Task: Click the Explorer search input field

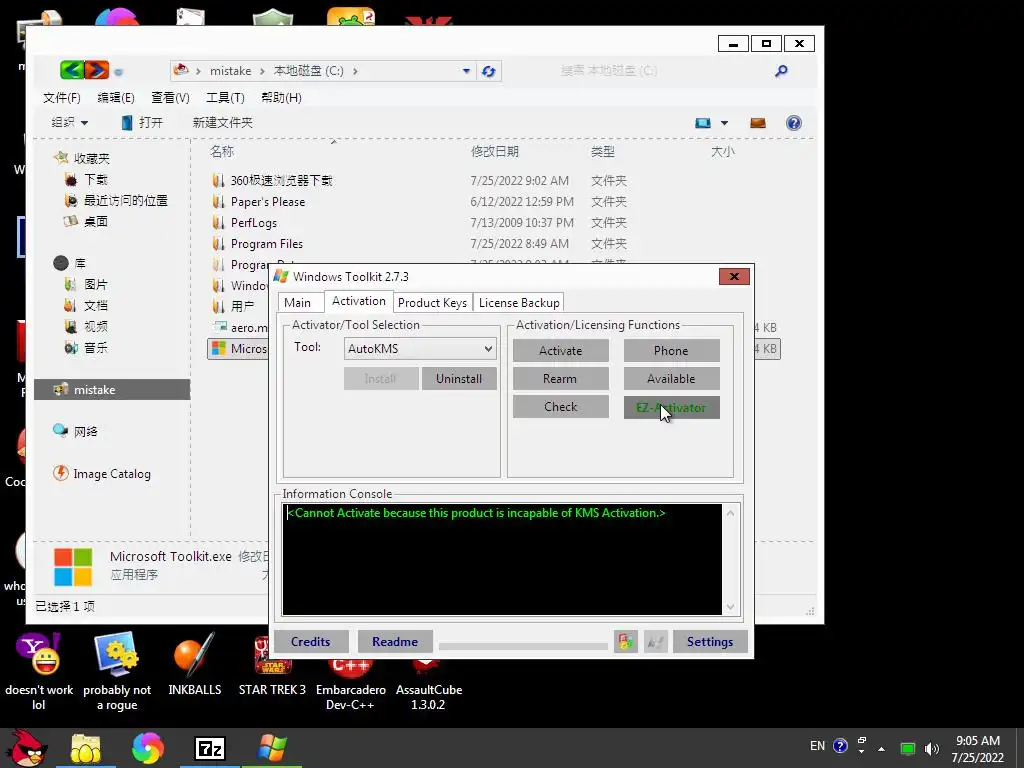Action: [662, 71]
